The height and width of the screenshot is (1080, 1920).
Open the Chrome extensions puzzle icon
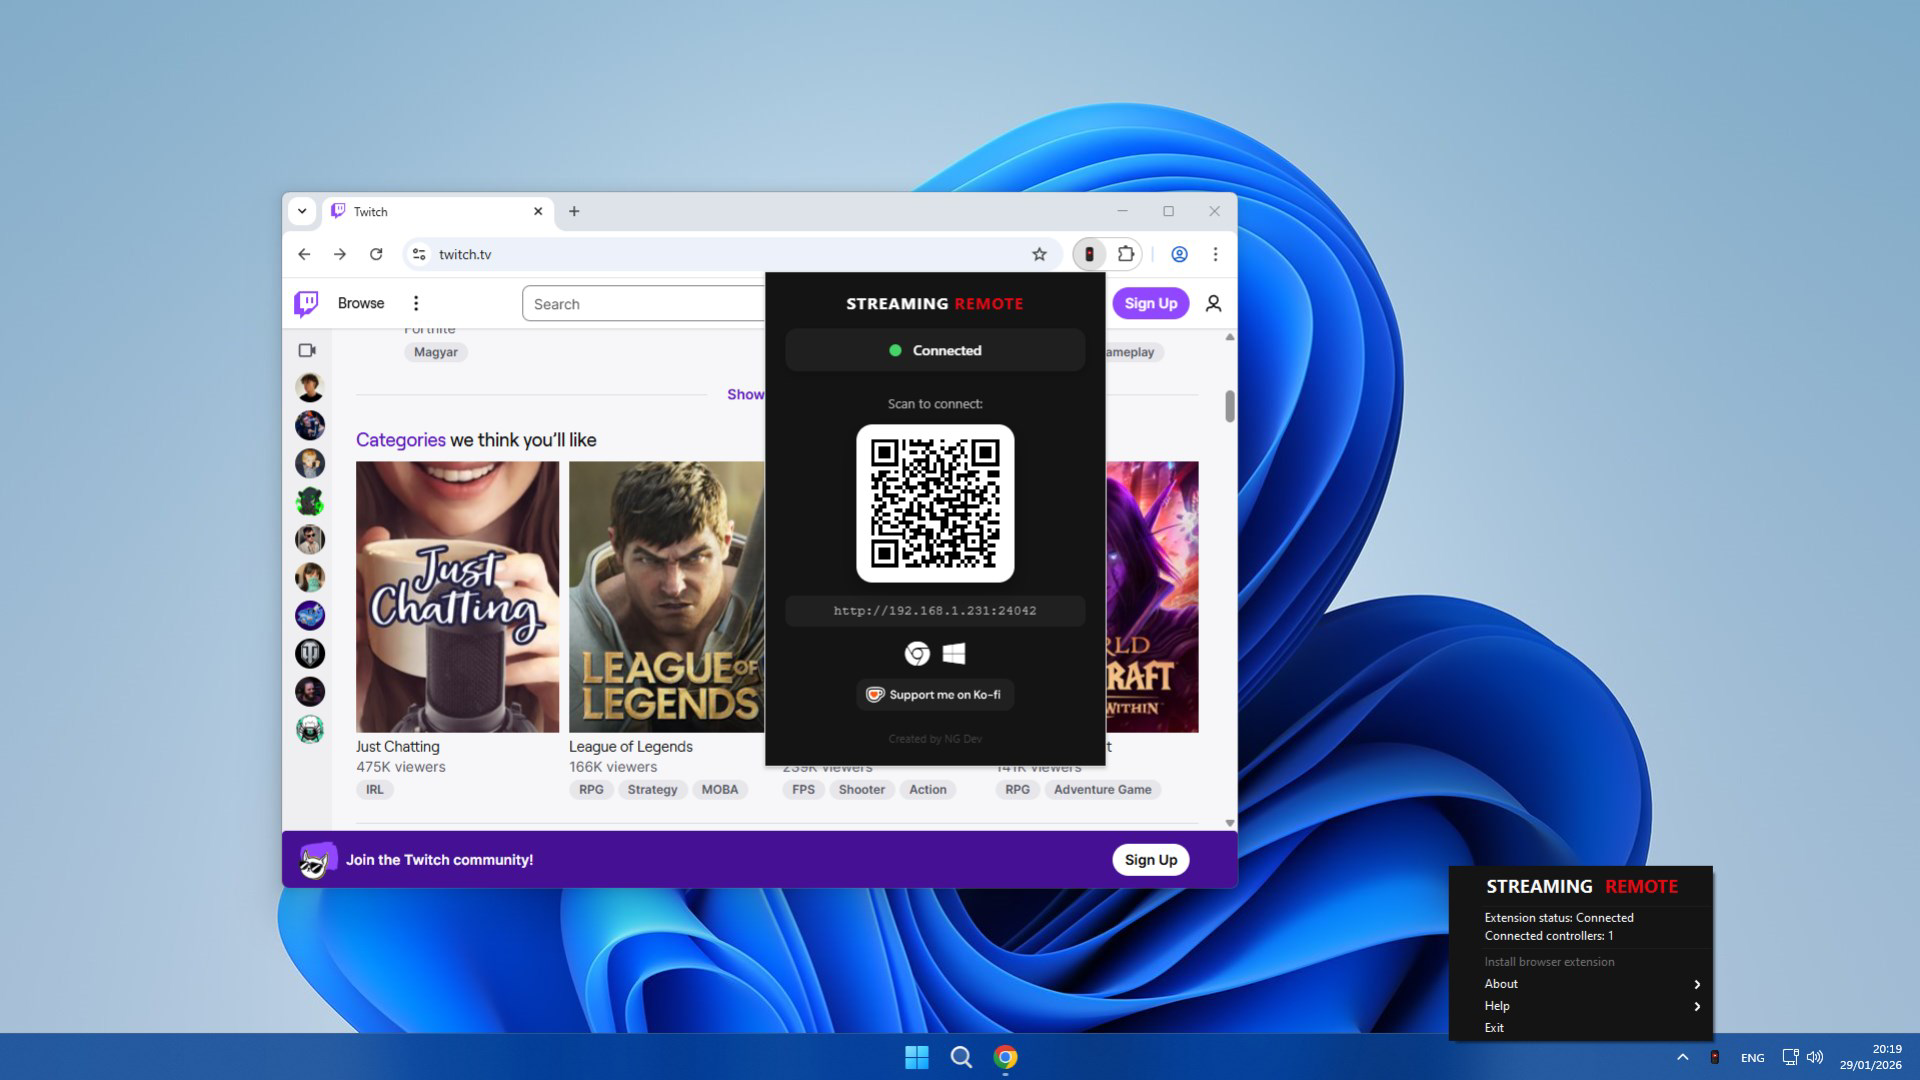(x=1126, y=254)
